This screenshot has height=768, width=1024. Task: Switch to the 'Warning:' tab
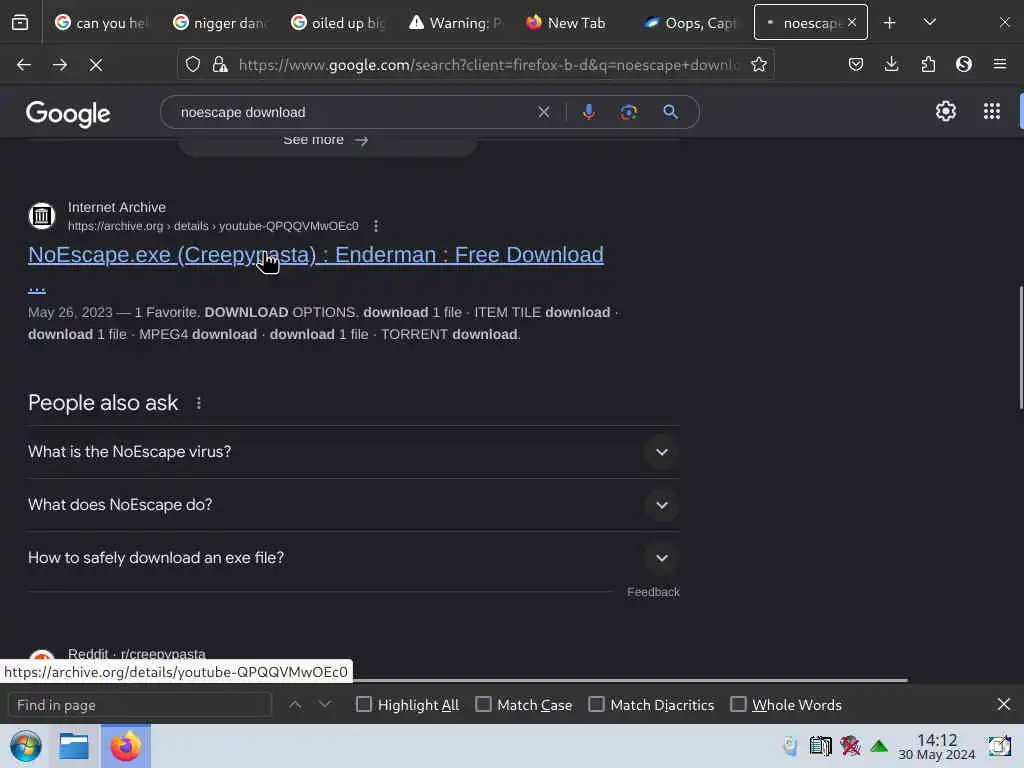[x=456, y=23]
